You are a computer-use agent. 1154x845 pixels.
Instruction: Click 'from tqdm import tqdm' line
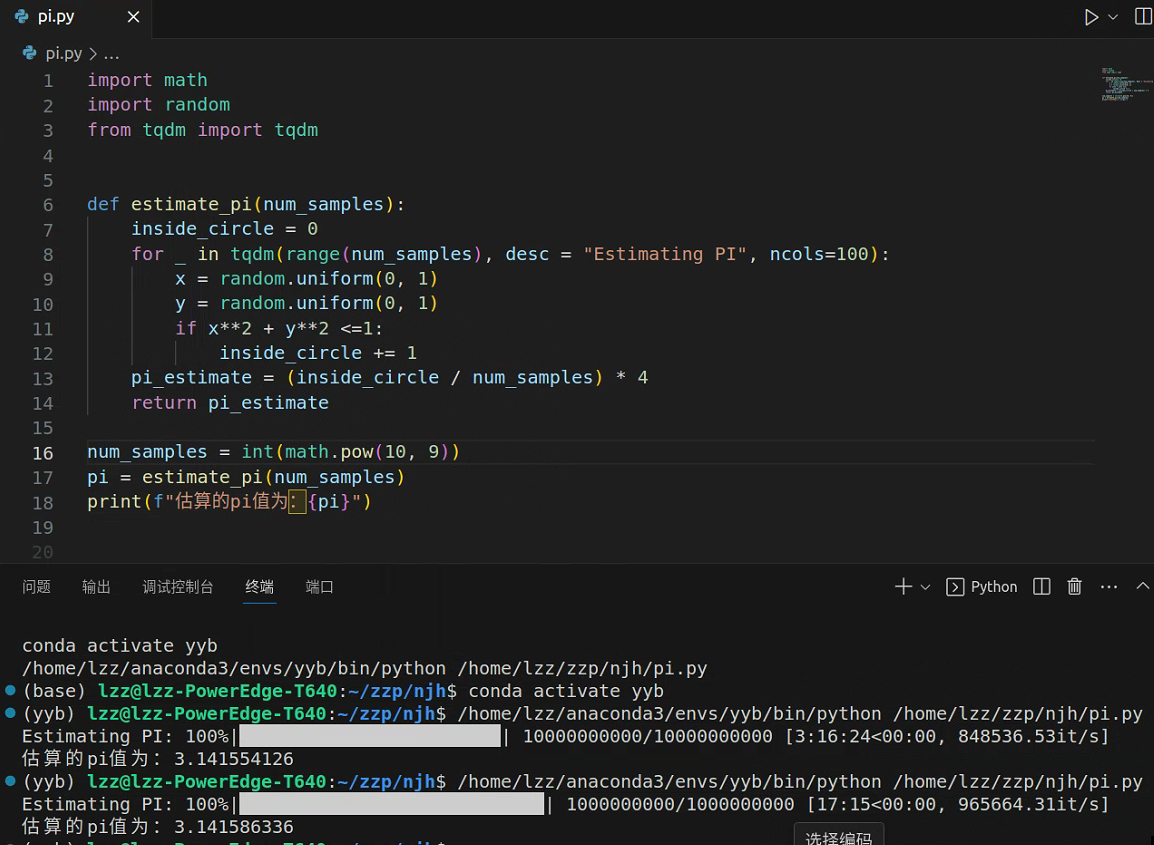(x=202, y=130)
